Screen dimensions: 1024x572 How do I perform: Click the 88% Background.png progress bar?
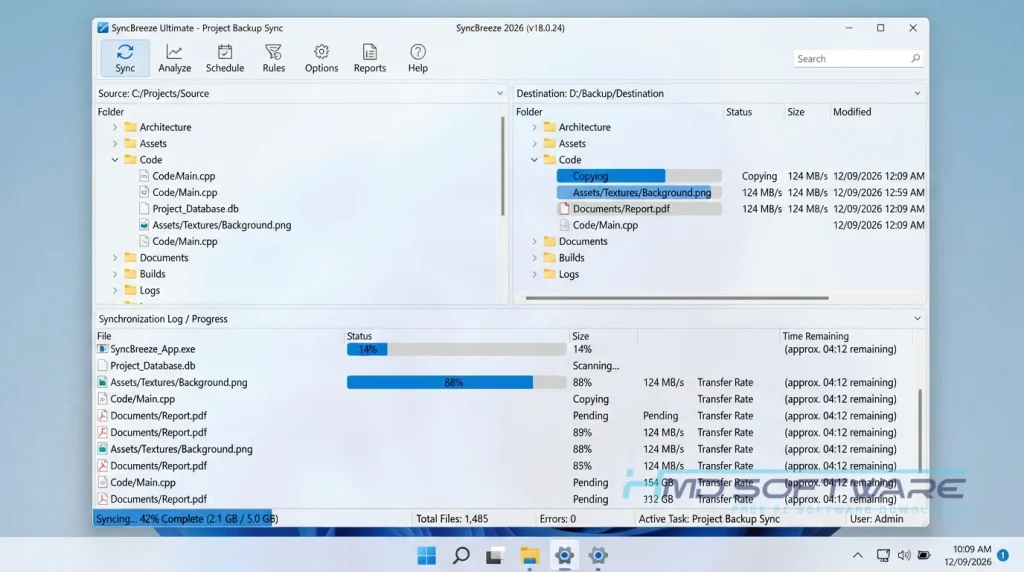point(456,383)
